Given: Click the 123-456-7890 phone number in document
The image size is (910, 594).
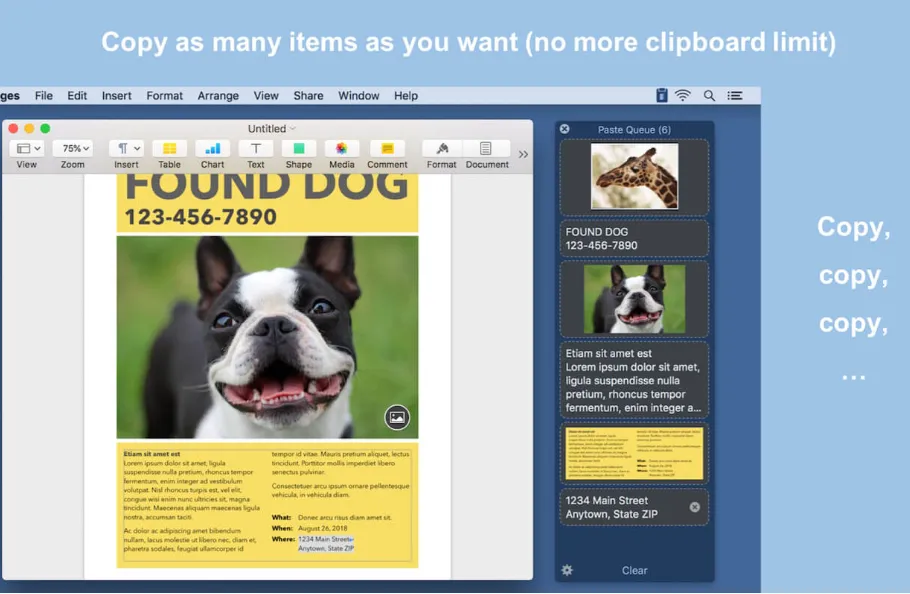Looking at the screenshot, I should (x=201, y=217).
